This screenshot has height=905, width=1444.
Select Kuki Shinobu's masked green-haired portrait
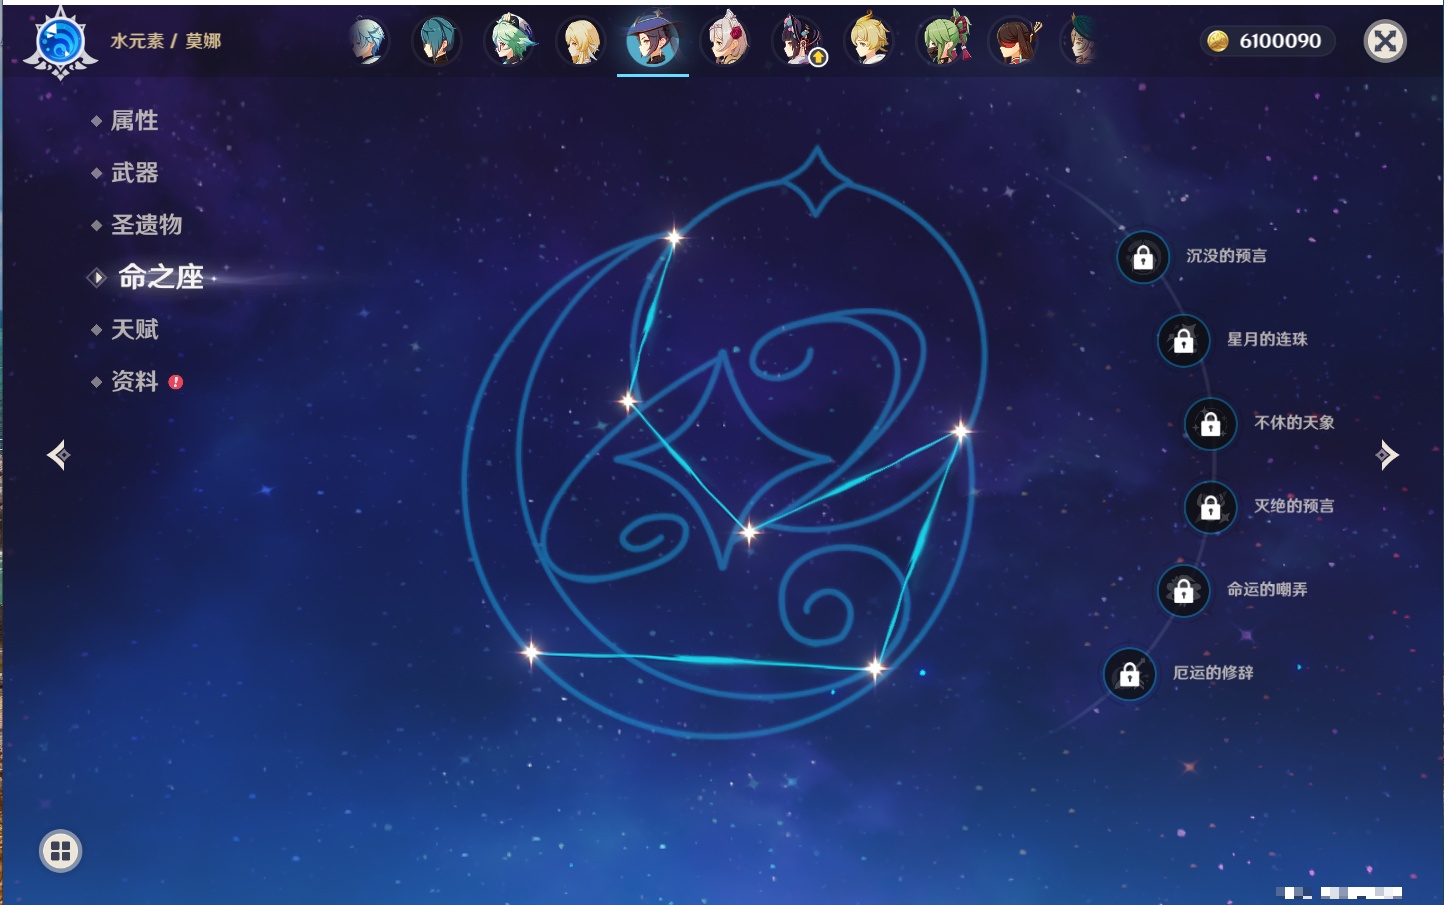(943, 42)
